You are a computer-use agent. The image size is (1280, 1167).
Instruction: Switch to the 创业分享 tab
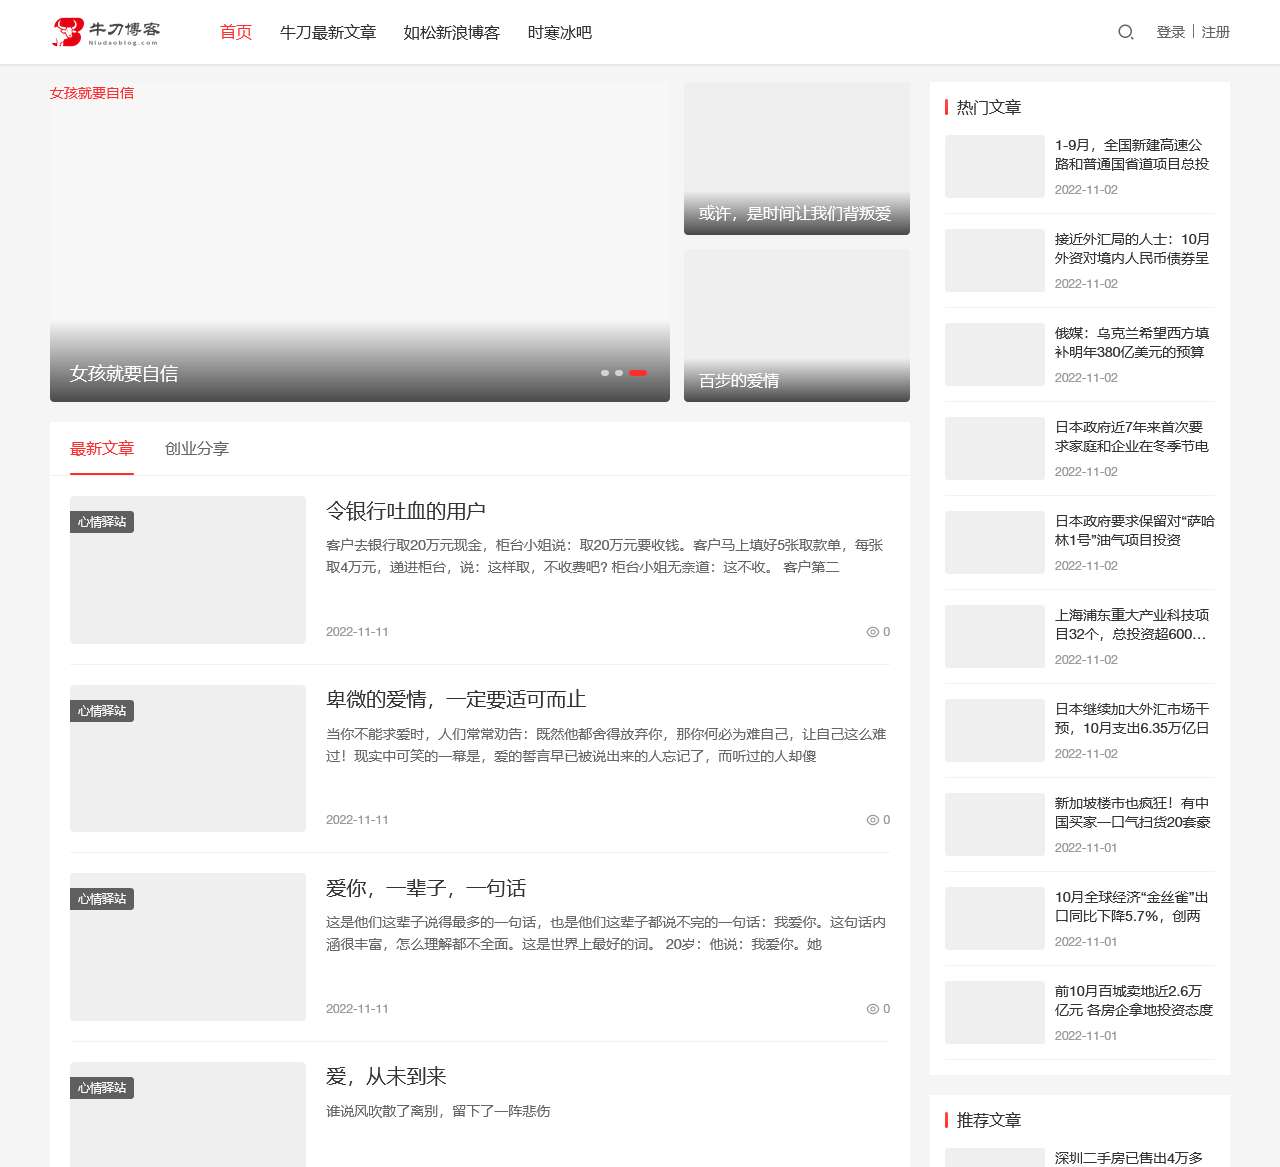coord(197,448)
